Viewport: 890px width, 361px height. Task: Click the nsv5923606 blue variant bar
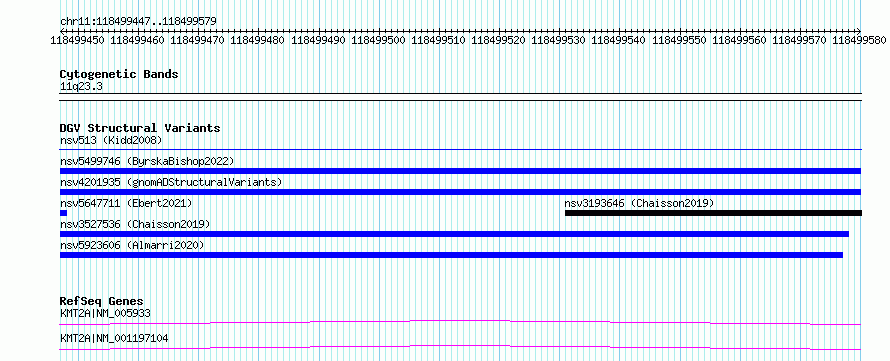click(x=451, y=255)
